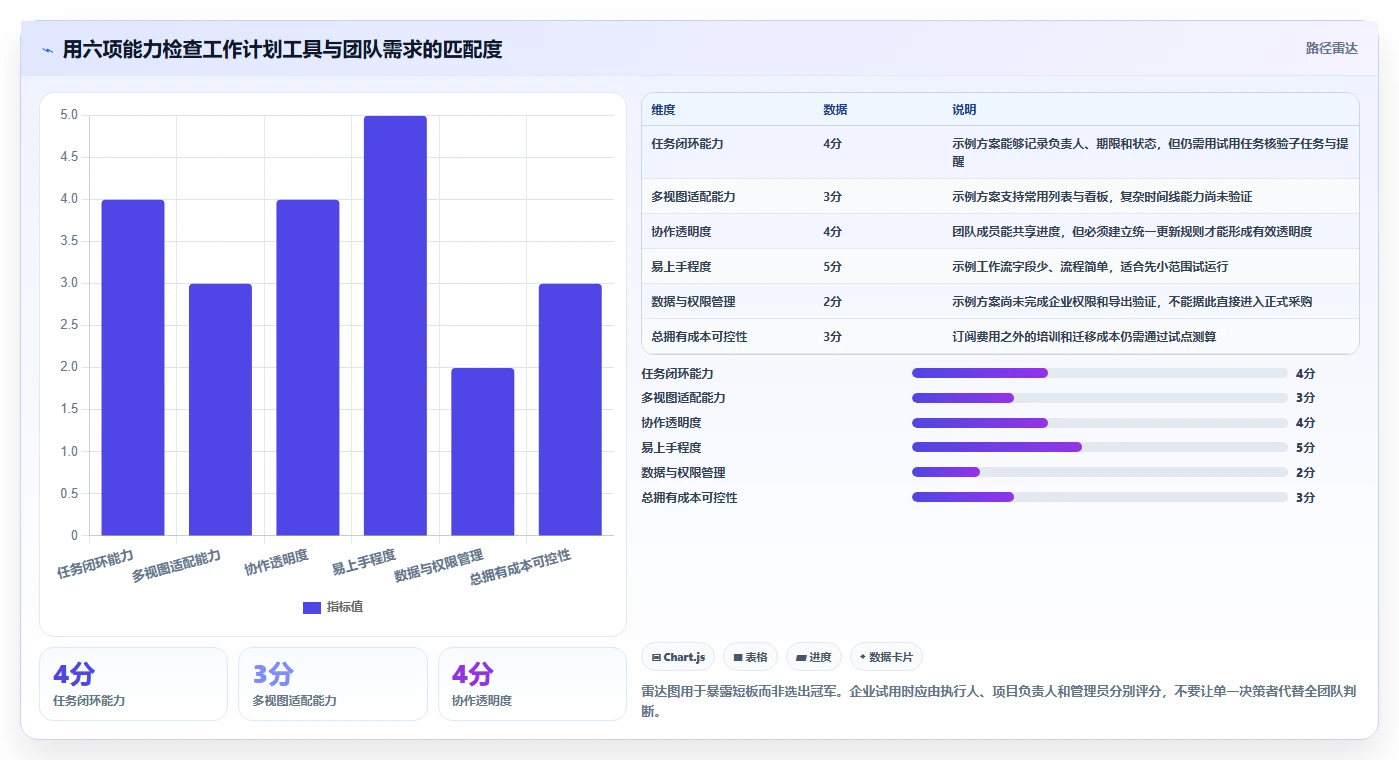The image size is (1399, 760).
Task: Click the 任务闭环能力 progress bar
Action: coord(1100,373)
